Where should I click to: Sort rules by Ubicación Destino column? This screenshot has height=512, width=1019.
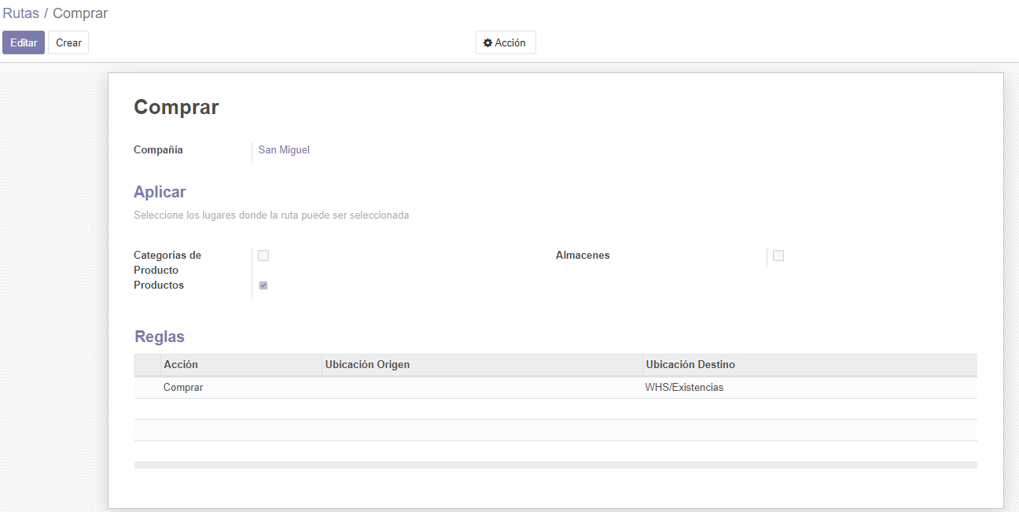[x=810, y=365]
